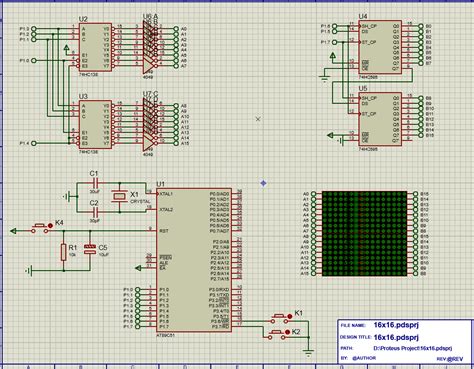Toggle the K1 push button switch
Screen dimensions: 474x369
click(x=280, y=319)
